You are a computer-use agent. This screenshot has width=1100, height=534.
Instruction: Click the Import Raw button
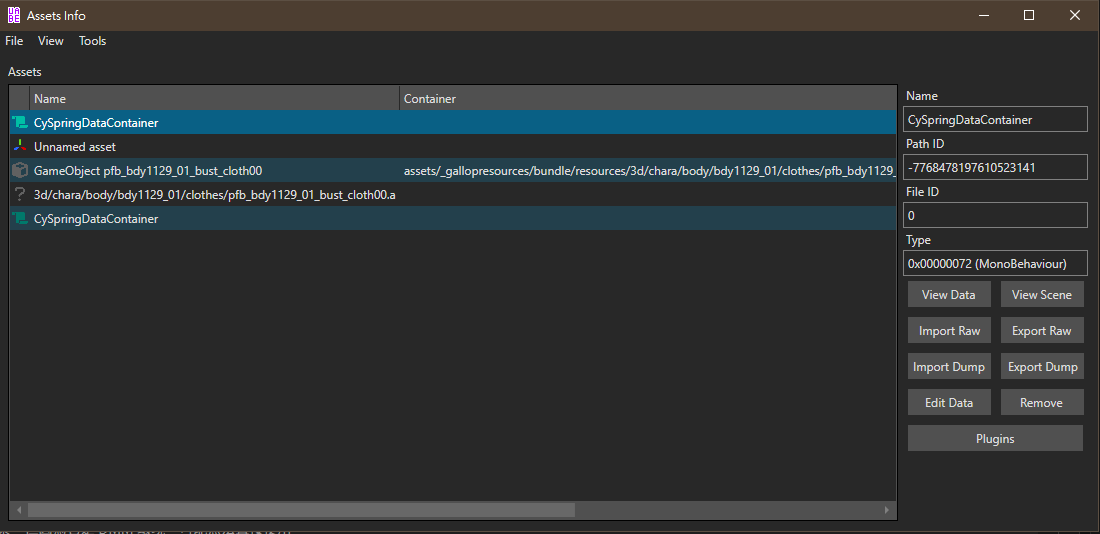(949, 331)
